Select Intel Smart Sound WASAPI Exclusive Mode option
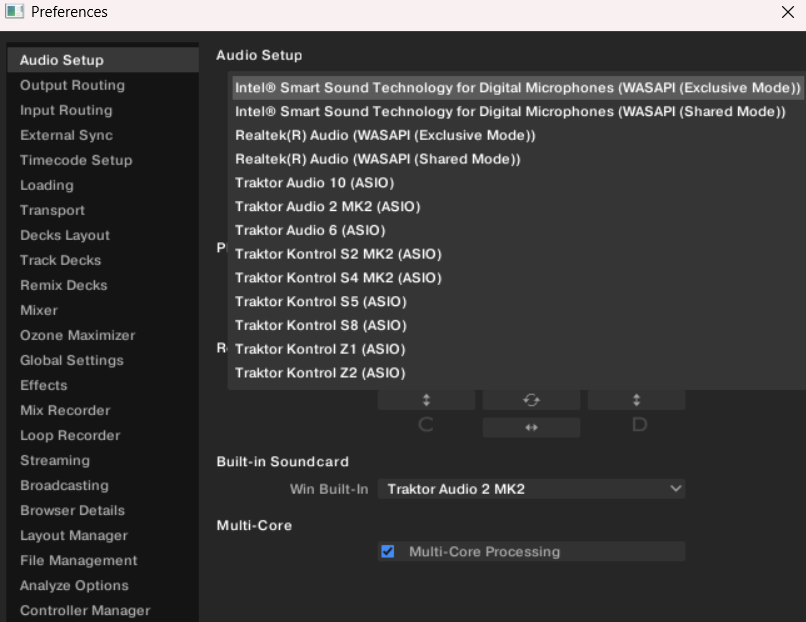The image size is (806, 622). [x=517, y=87]
